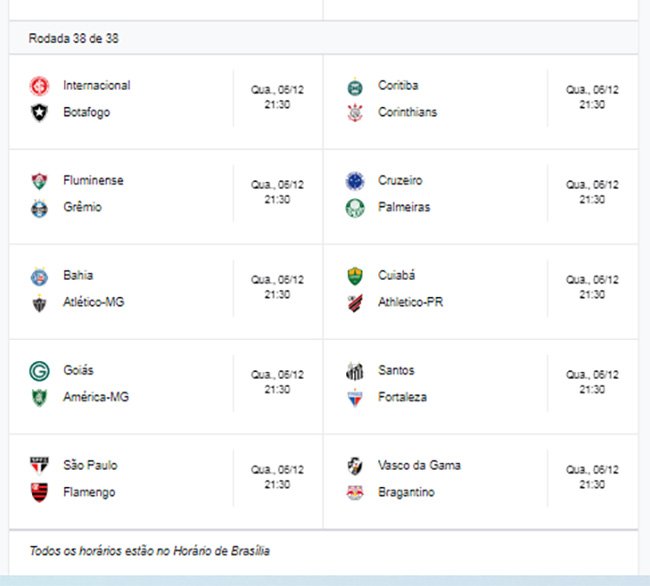The width and height of the screenshot is (650, 586).
Task: Select the Atlético-MG team name
Action: point(94,302)
